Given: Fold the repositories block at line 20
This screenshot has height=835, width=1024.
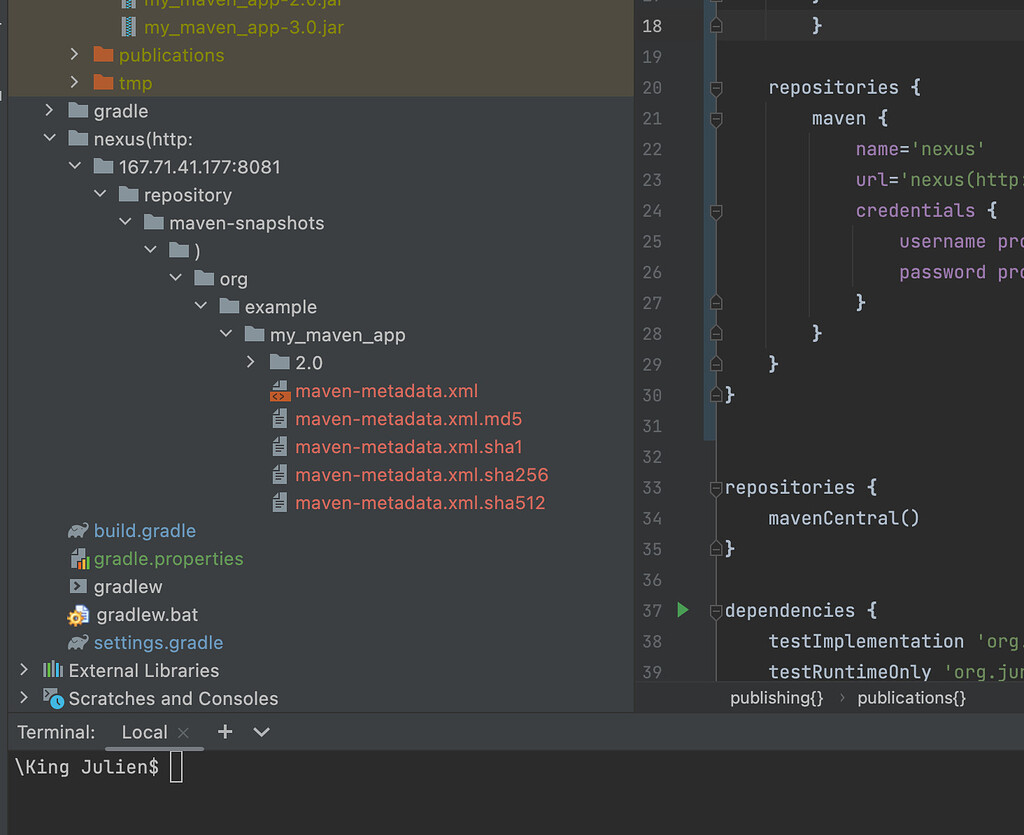Looking at the screenshot, I should pos(716,87).
